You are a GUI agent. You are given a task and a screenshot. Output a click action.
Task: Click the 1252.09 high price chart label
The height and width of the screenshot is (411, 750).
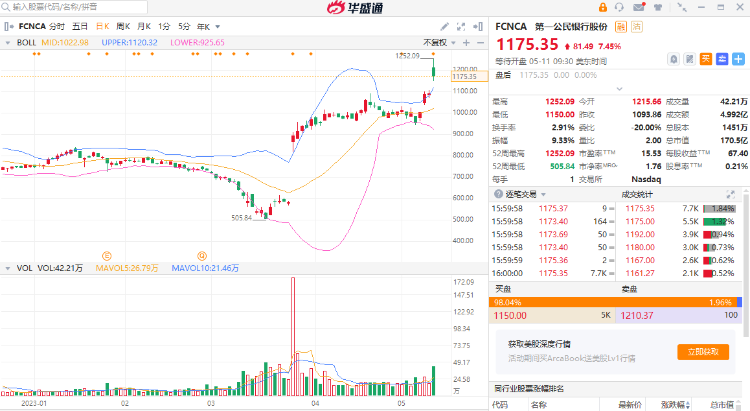(x=407, y=56)
